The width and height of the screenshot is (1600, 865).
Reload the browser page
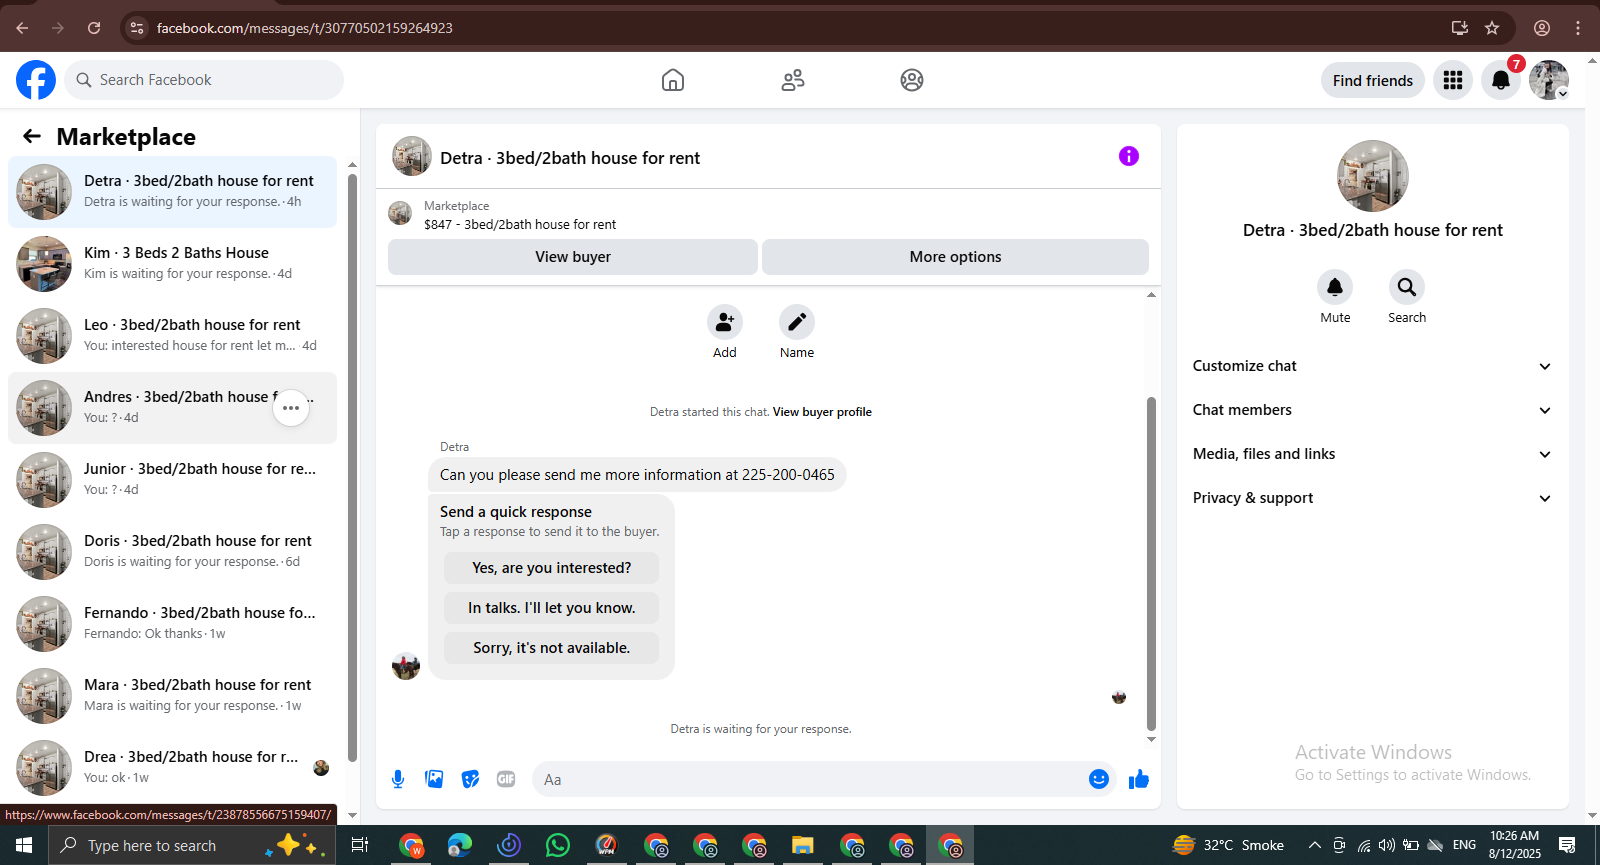[x=94, y=28]
